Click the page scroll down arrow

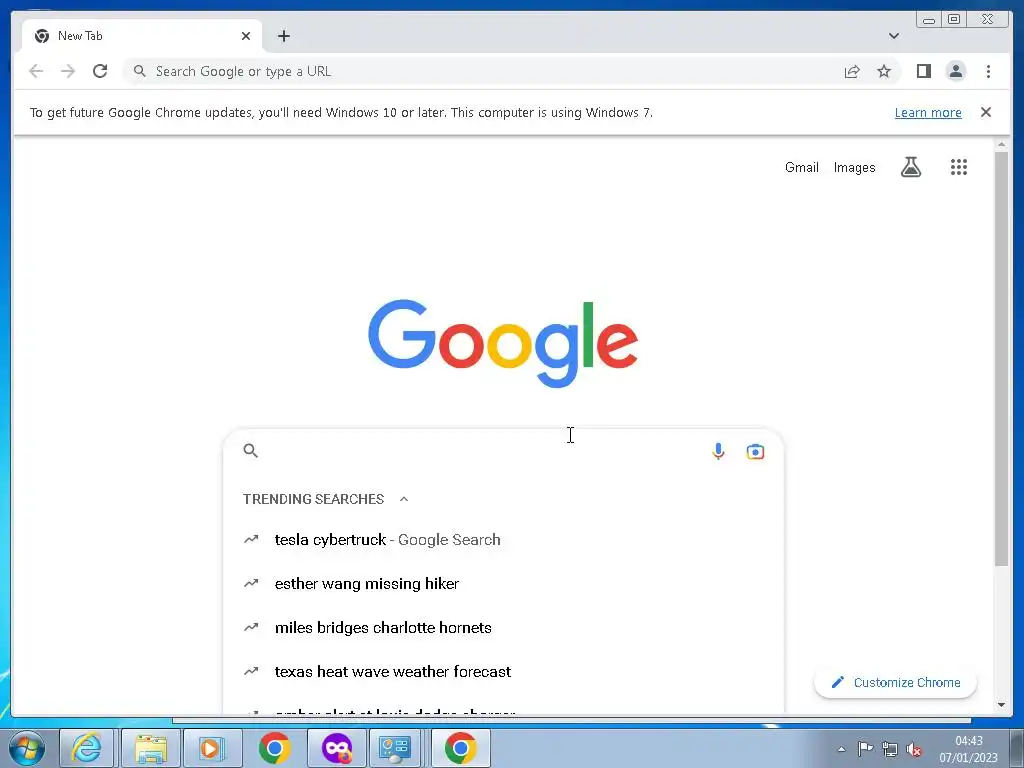tap(1001, 705)
